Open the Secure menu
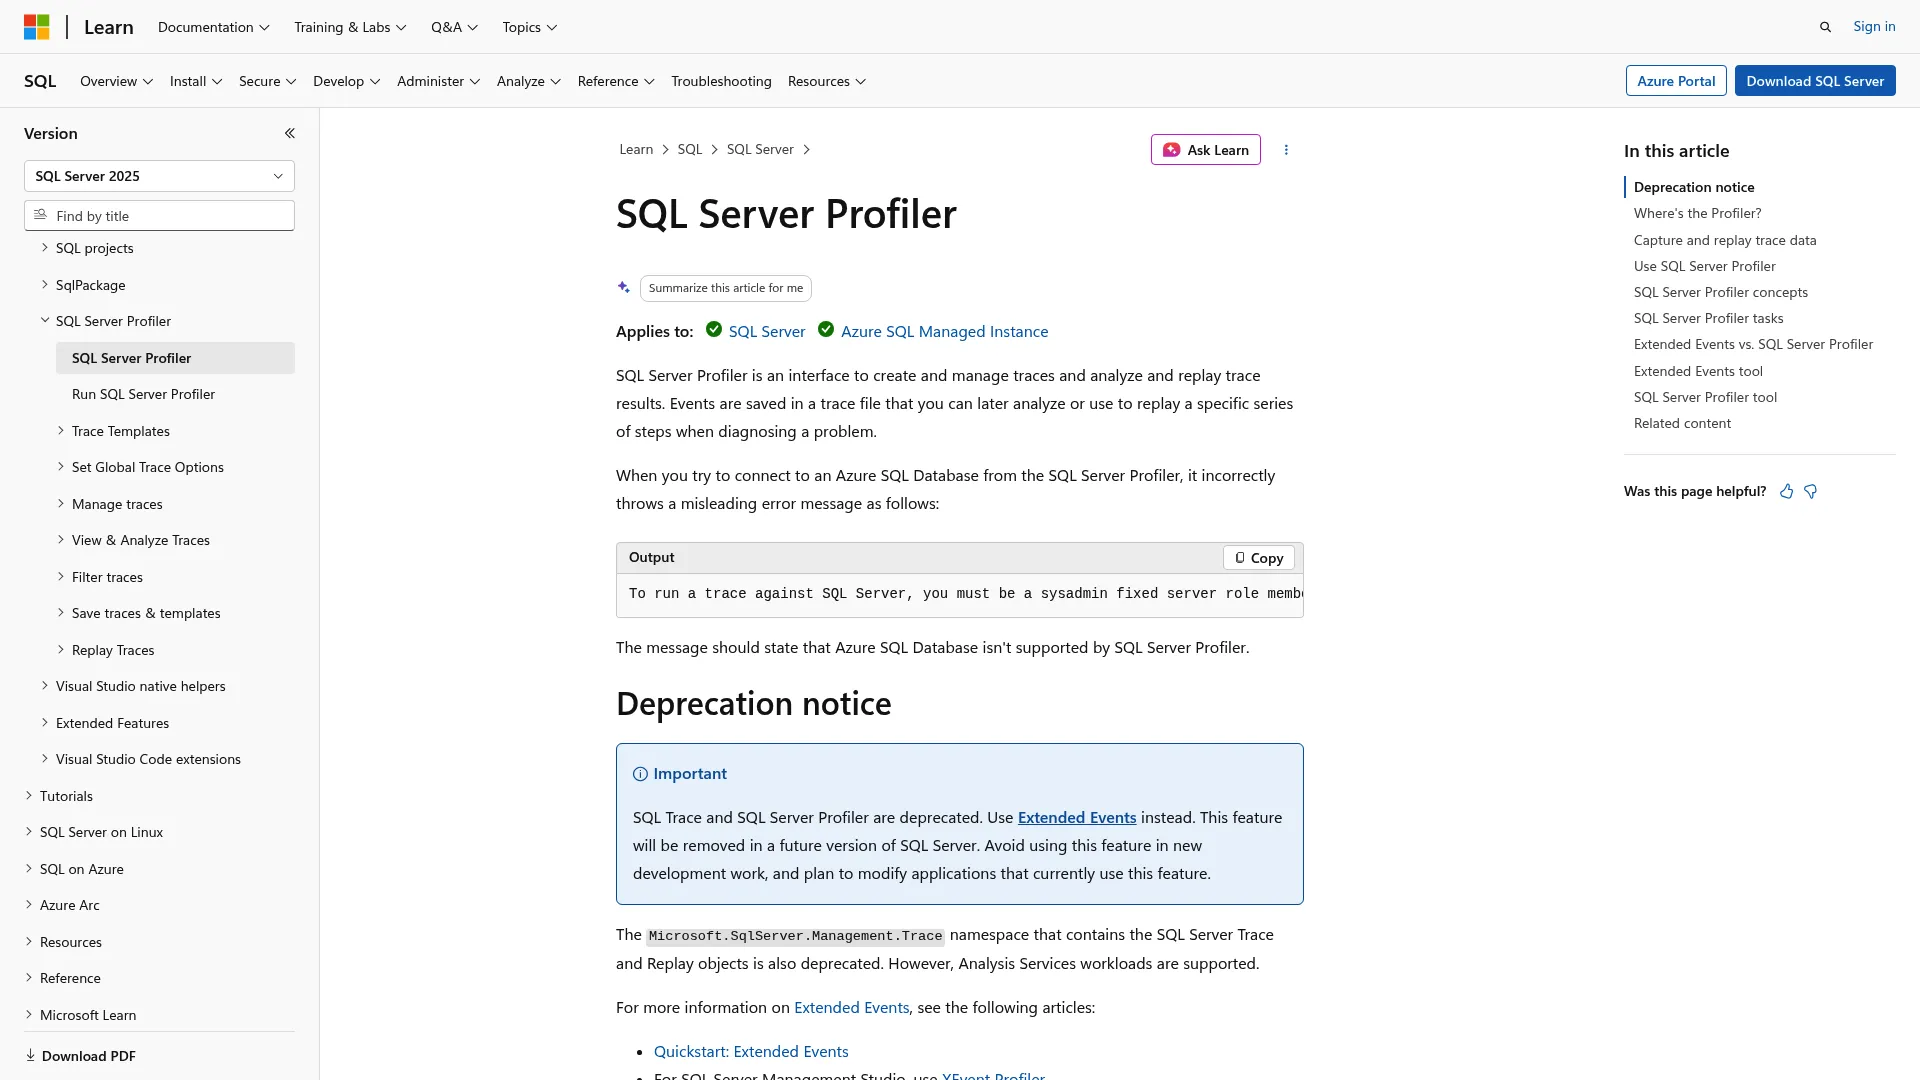The image size is (1920, 1080). [x=267, y=81]
